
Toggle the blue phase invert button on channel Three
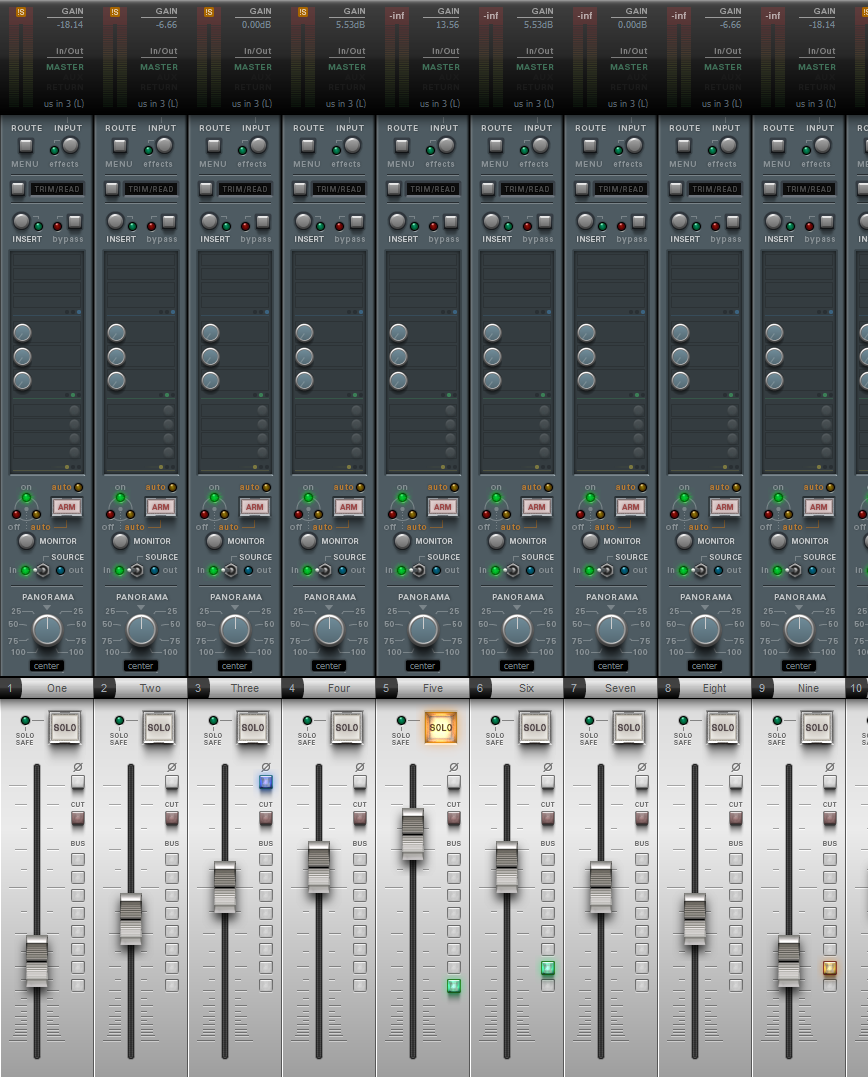(266, 782)
